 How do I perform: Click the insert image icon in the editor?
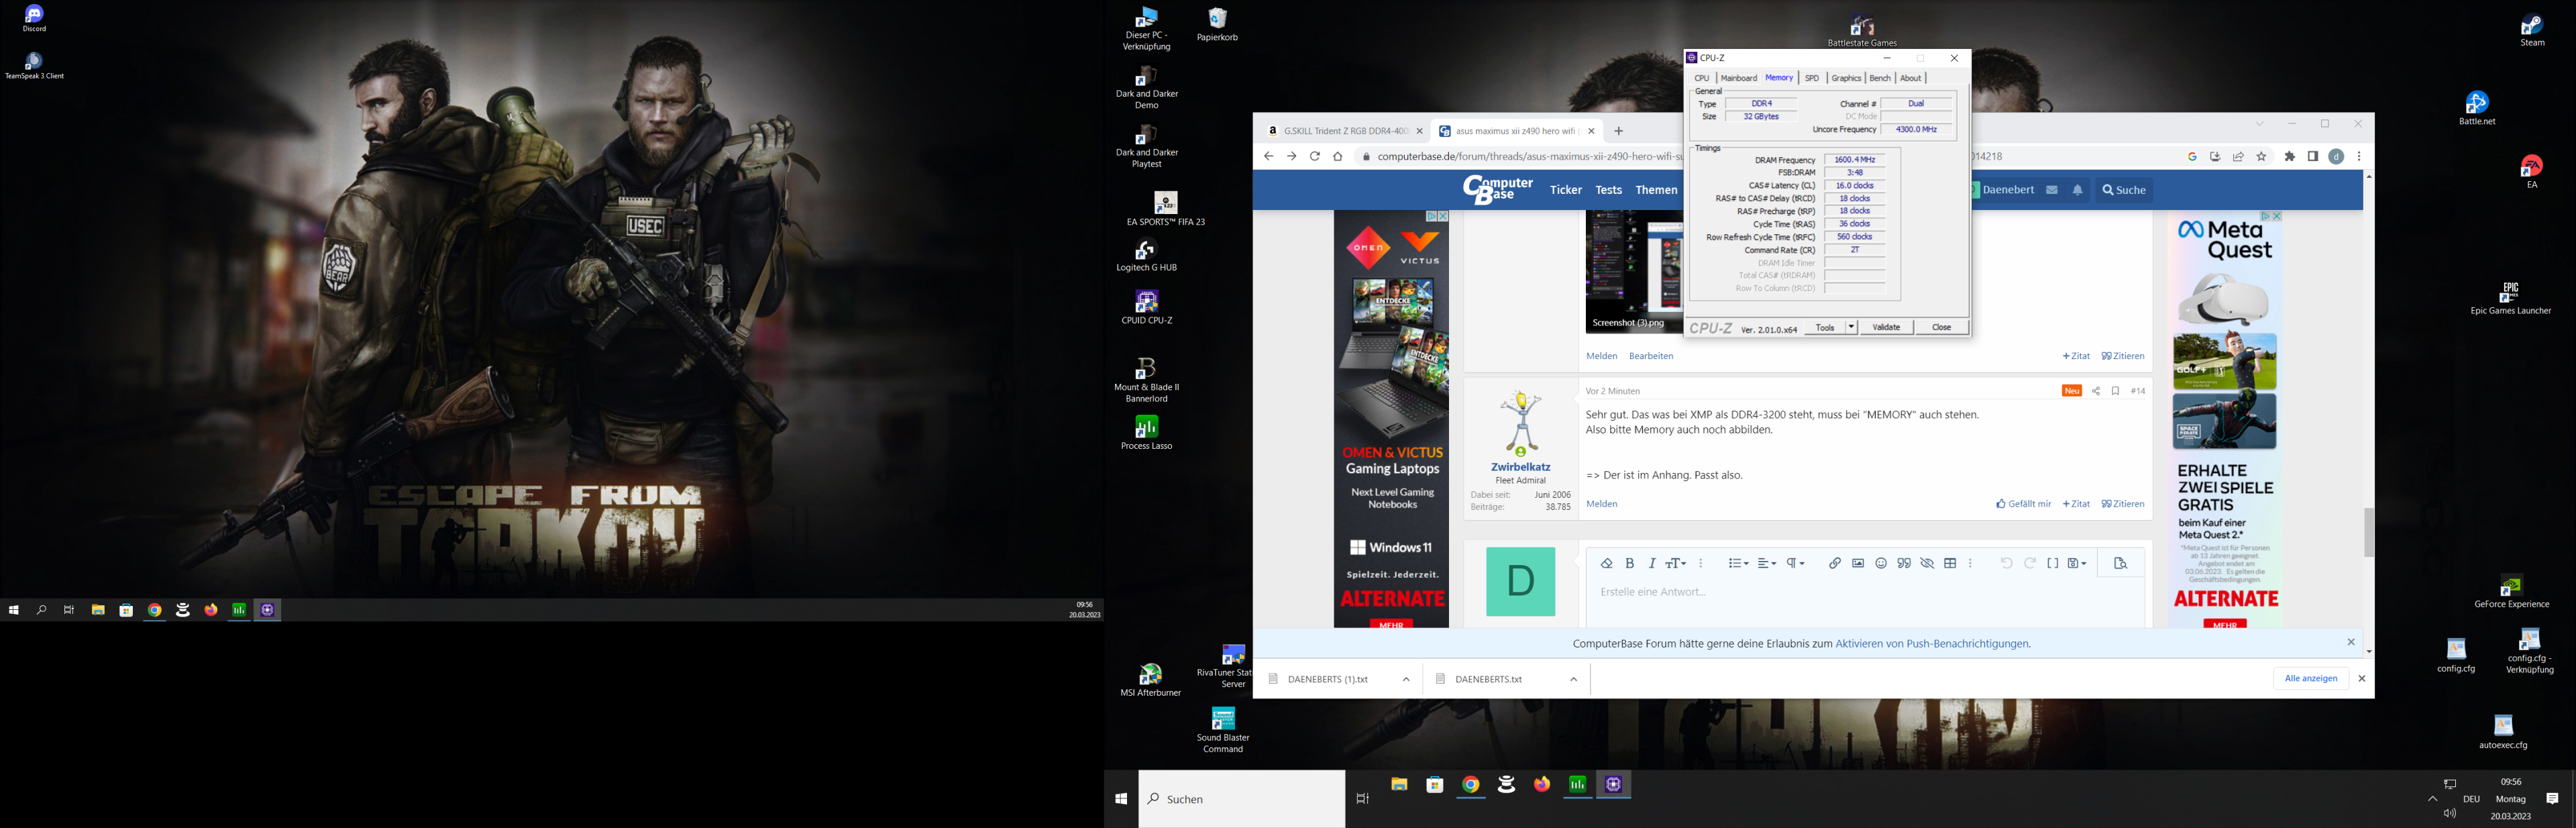[1858, 563]
